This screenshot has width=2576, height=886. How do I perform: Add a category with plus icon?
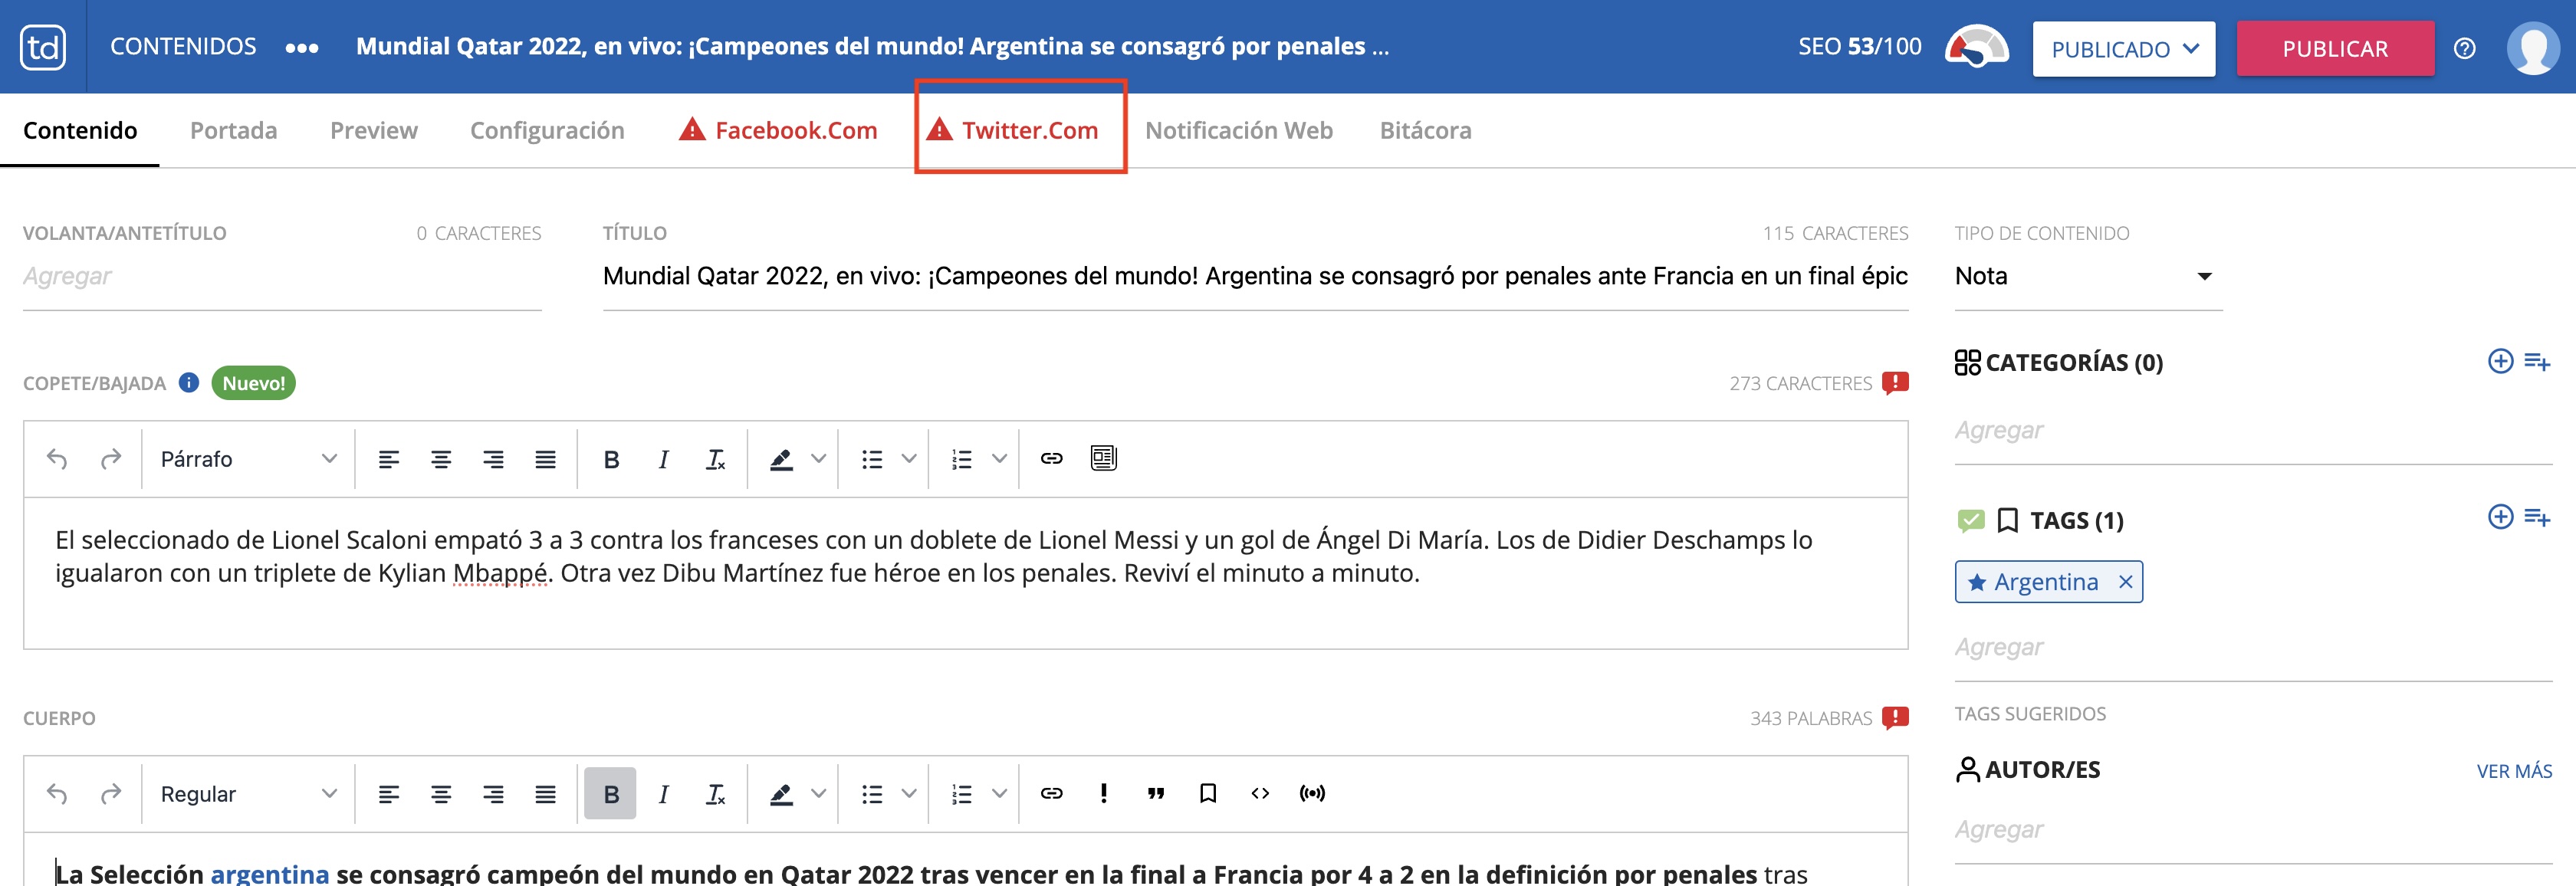2500,361
